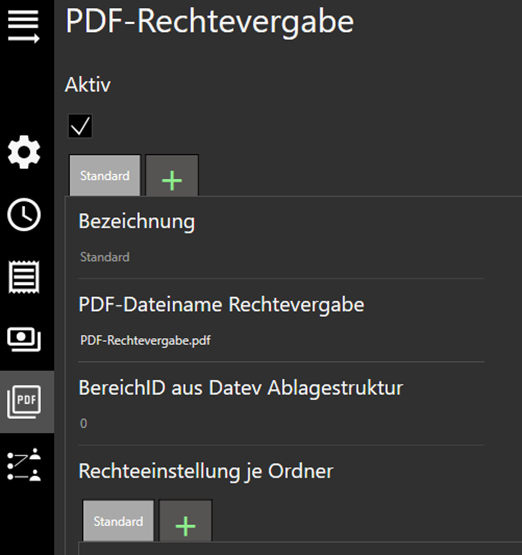
Task: Add folder rights tab with lower plus
Action: 185,521
